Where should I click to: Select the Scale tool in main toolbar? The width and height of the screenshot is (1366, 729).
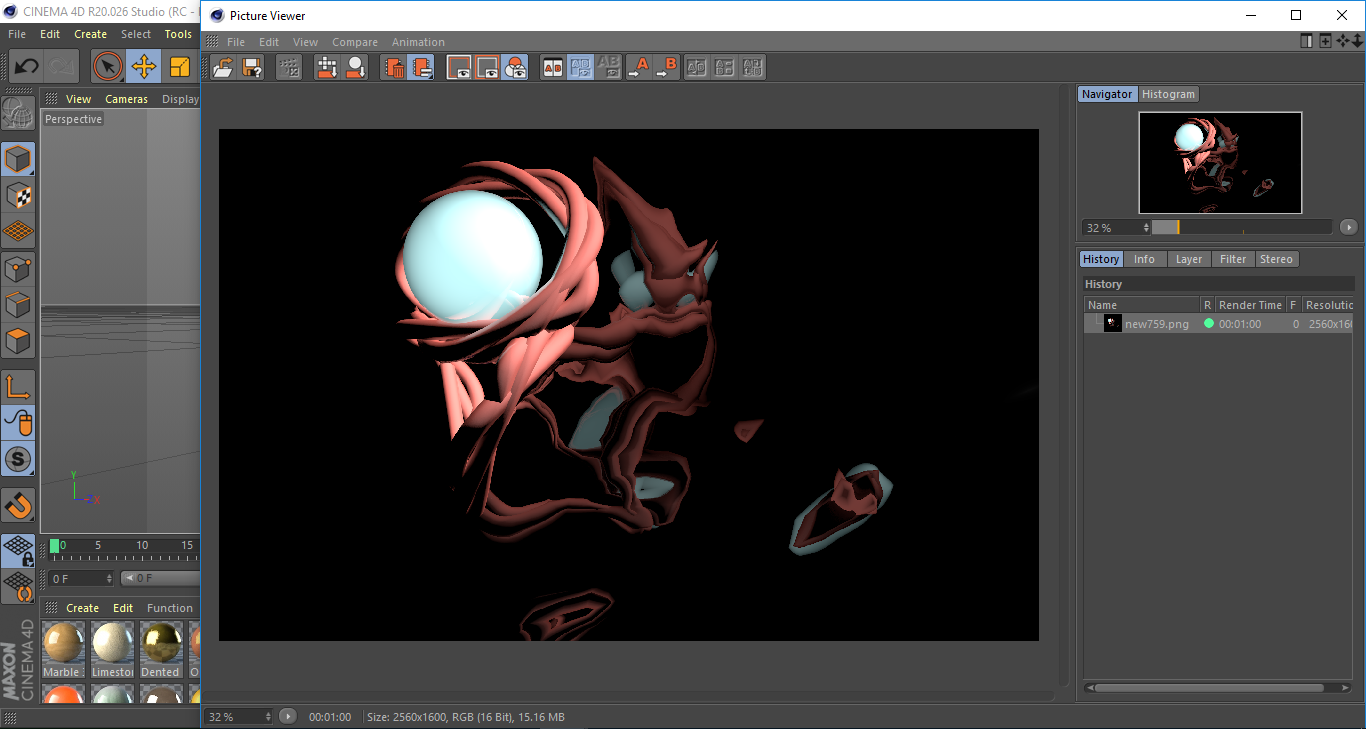coord(180,67)
